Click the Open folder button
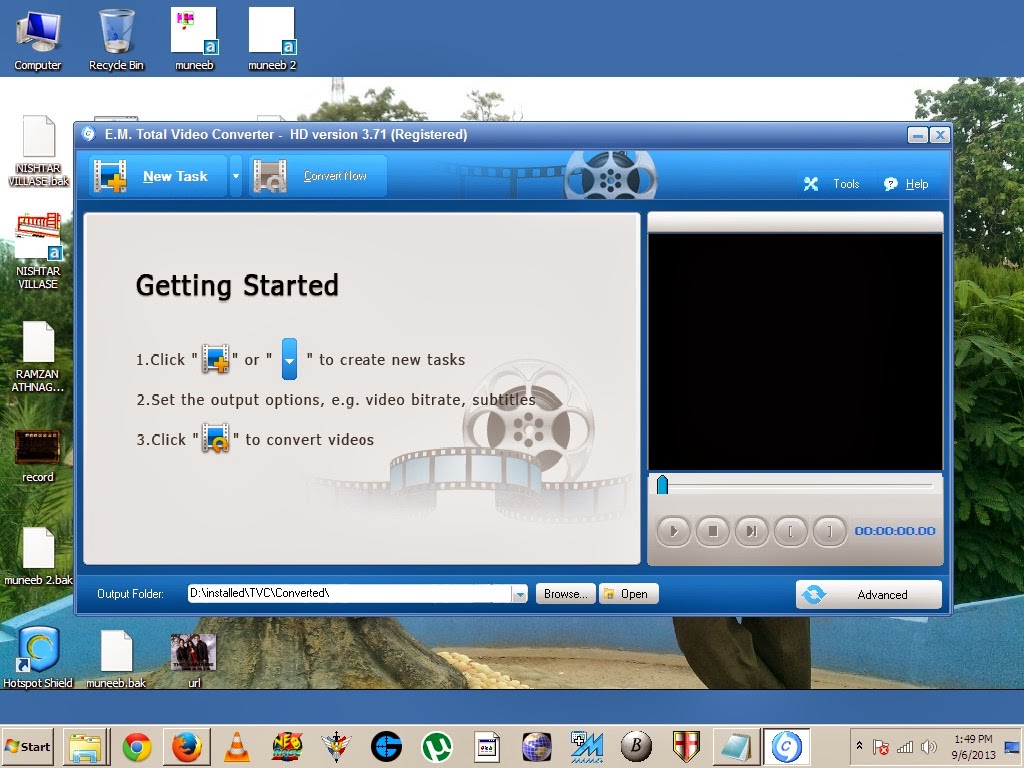The height and width of the screenshot is (768, 1024). click(x=628, y=594)
